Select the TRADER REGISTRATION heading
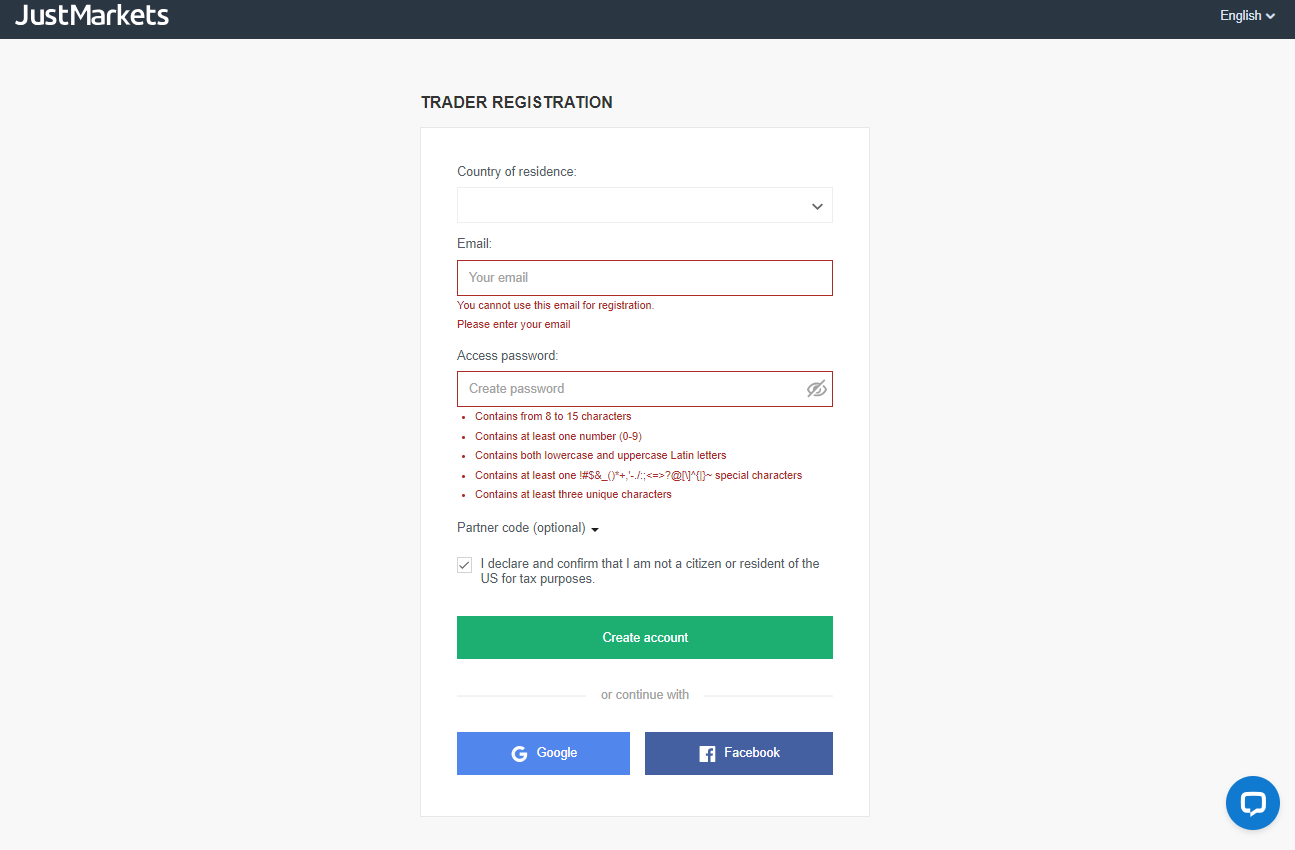1295x850 pixels. pyautogui.click(x=517, y=102)
